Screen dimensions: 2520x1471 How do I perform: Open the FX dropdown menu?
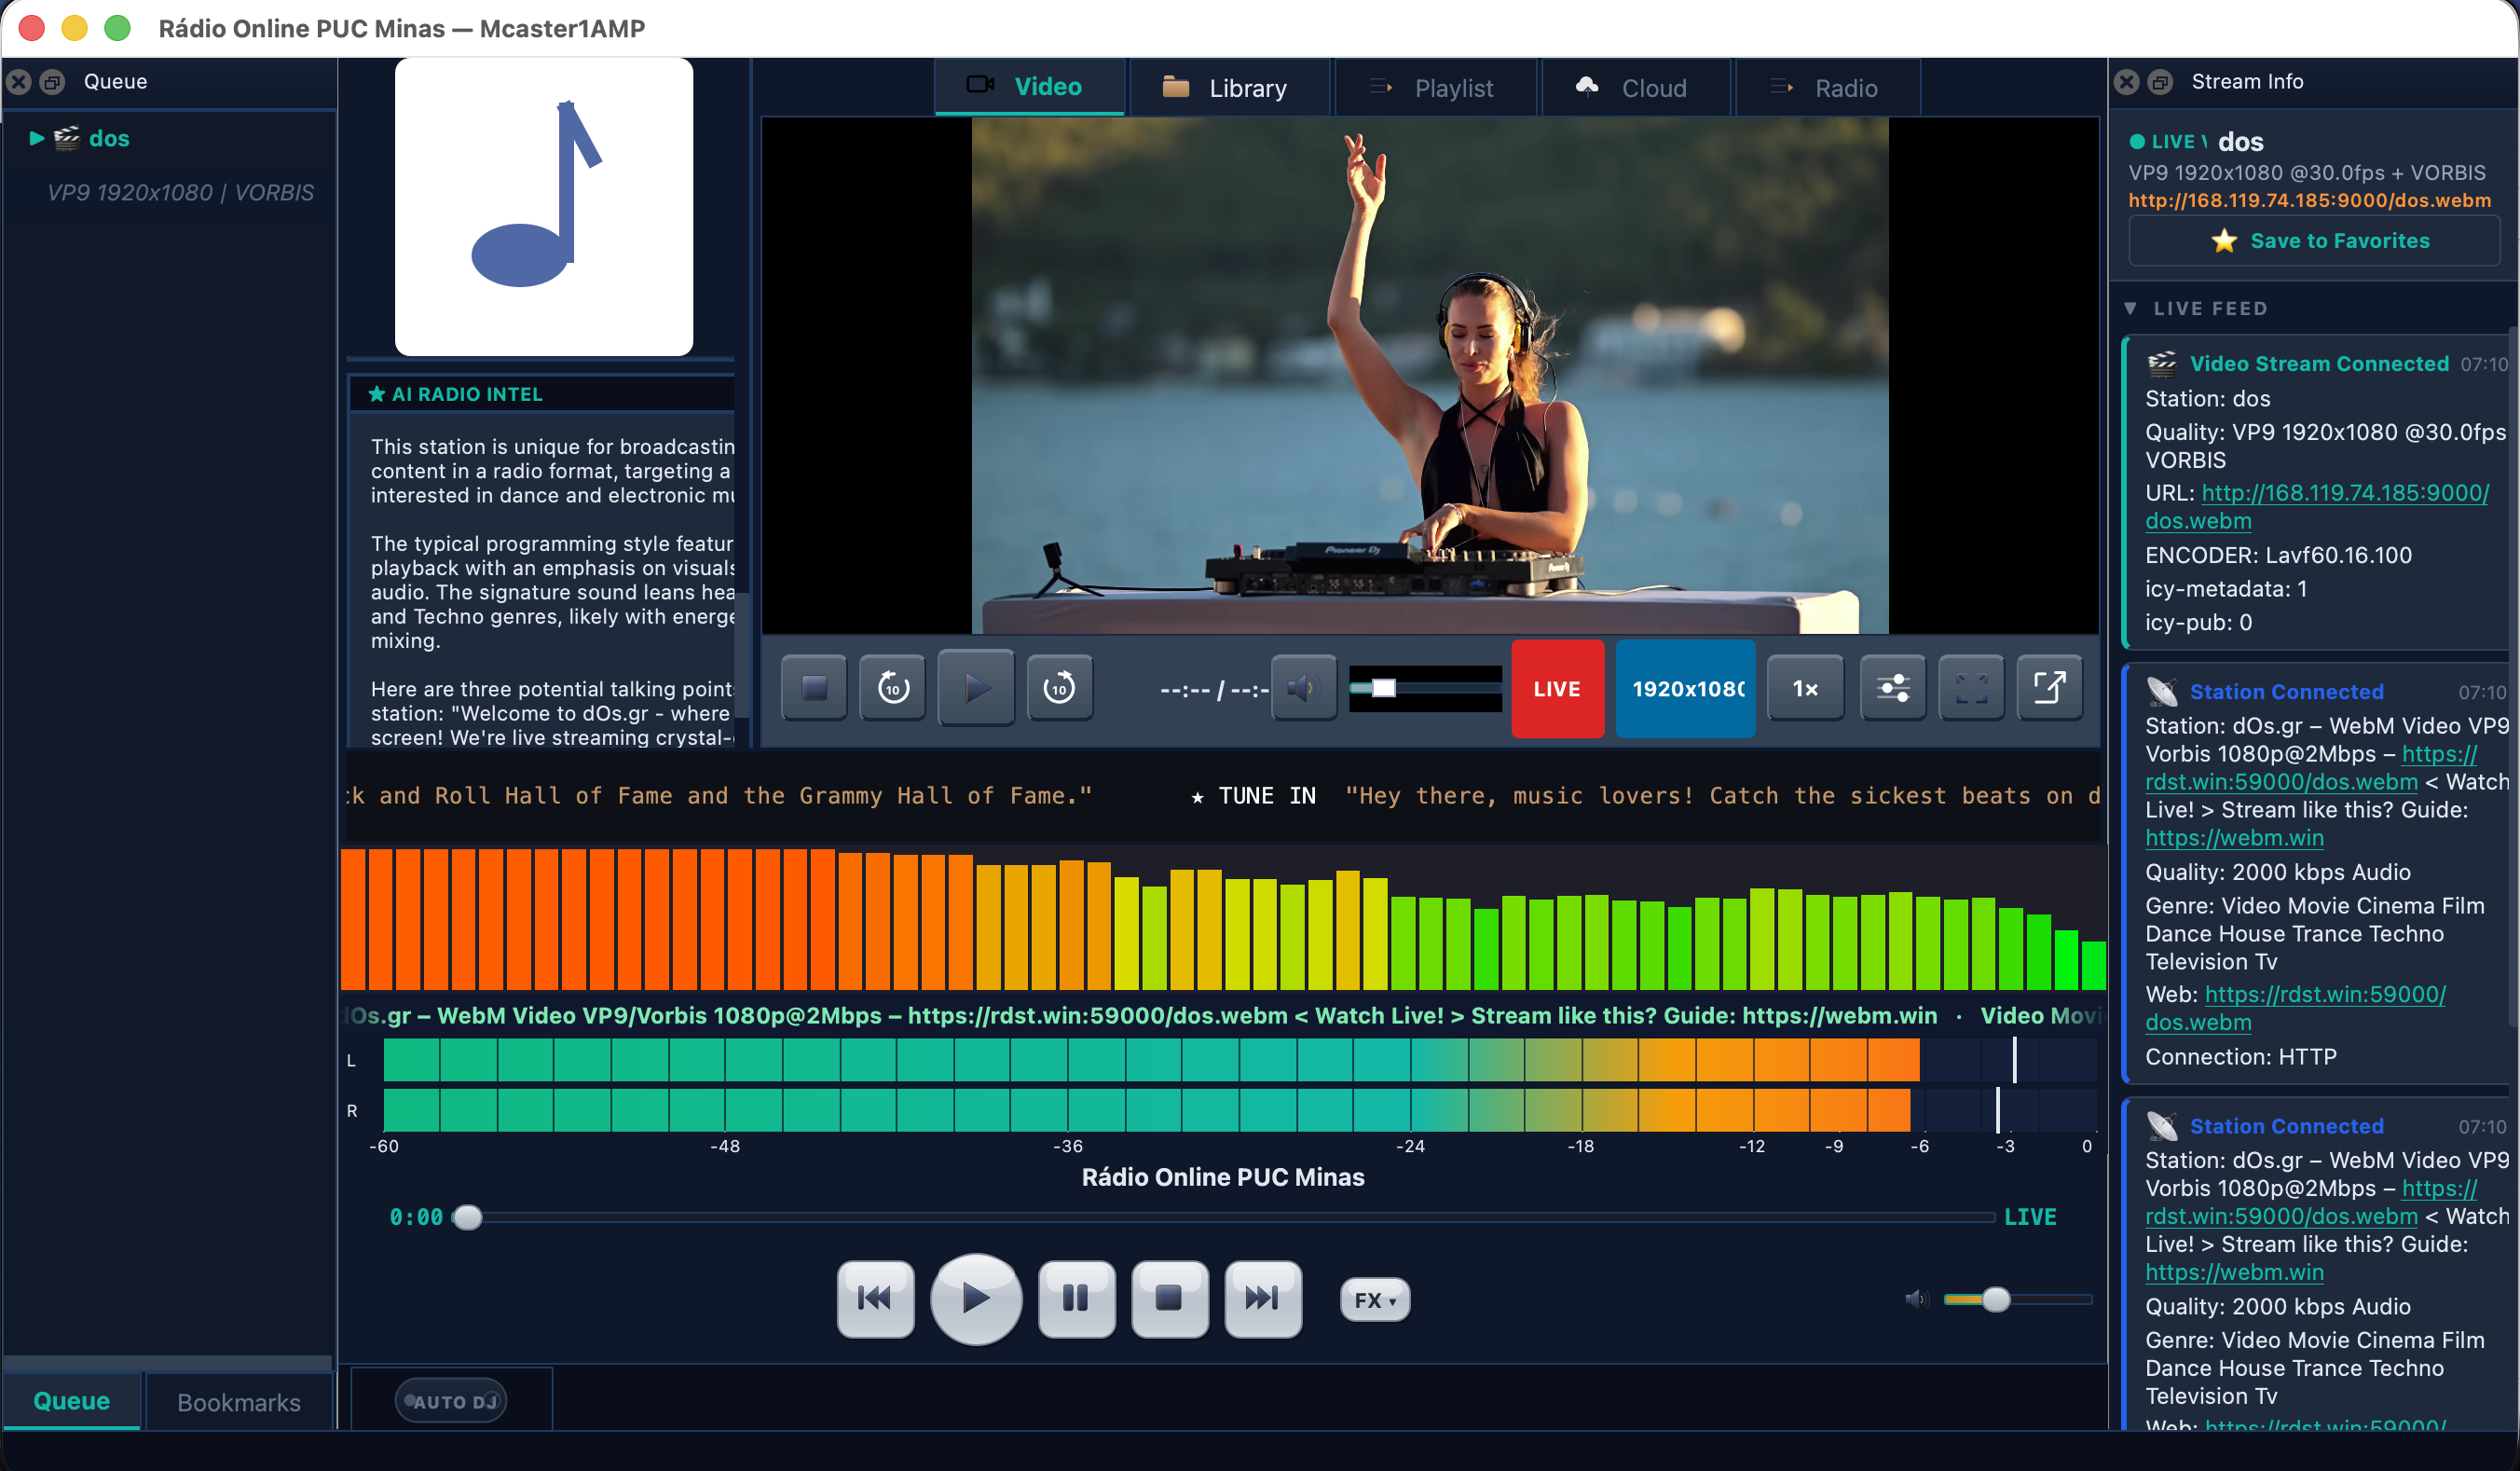1373,1299
